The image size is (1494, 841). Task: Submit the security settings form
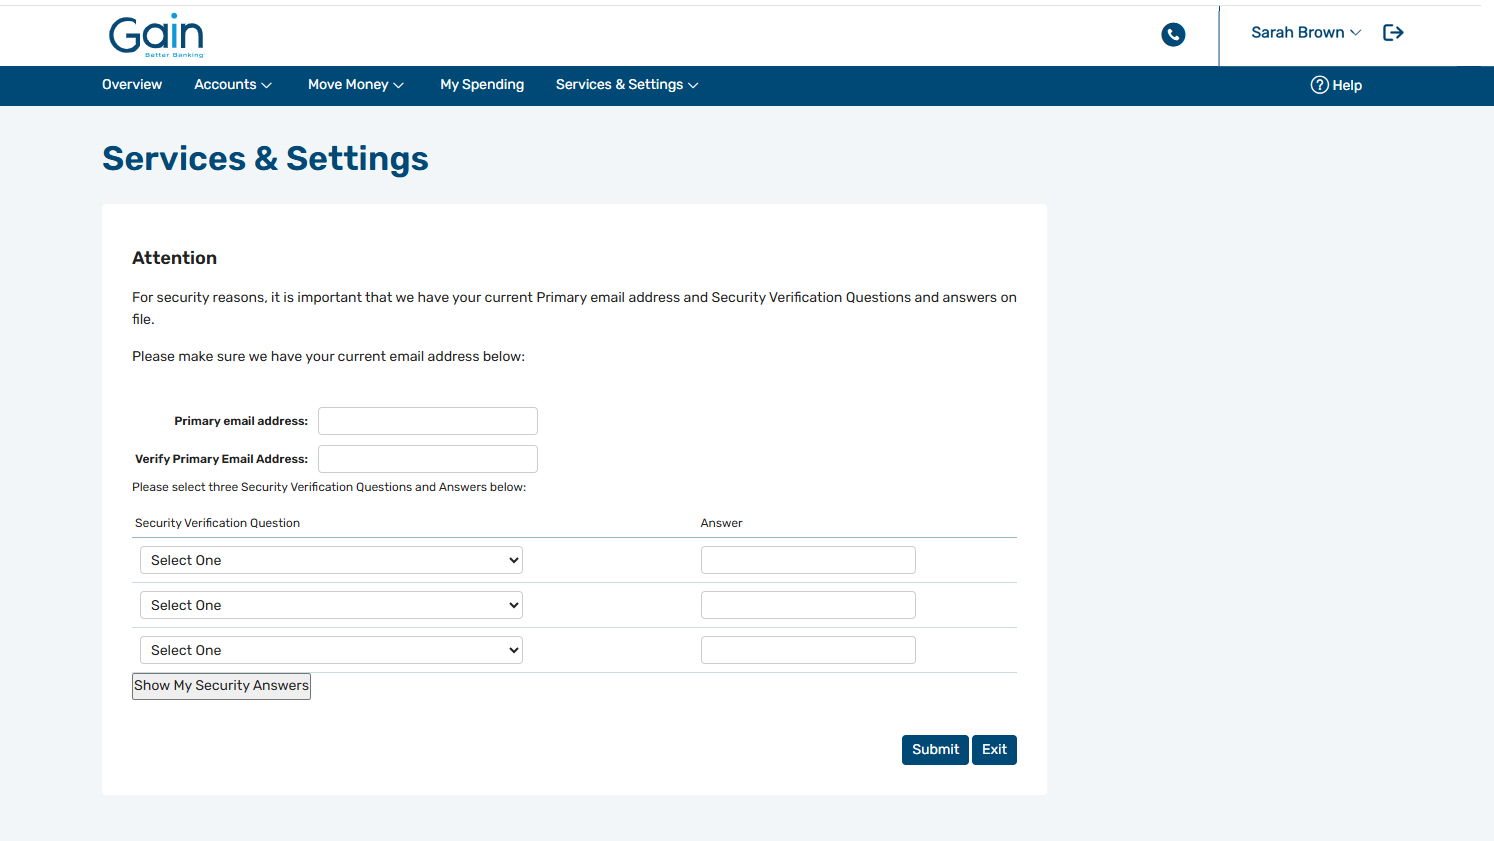(x=934, y=750)
